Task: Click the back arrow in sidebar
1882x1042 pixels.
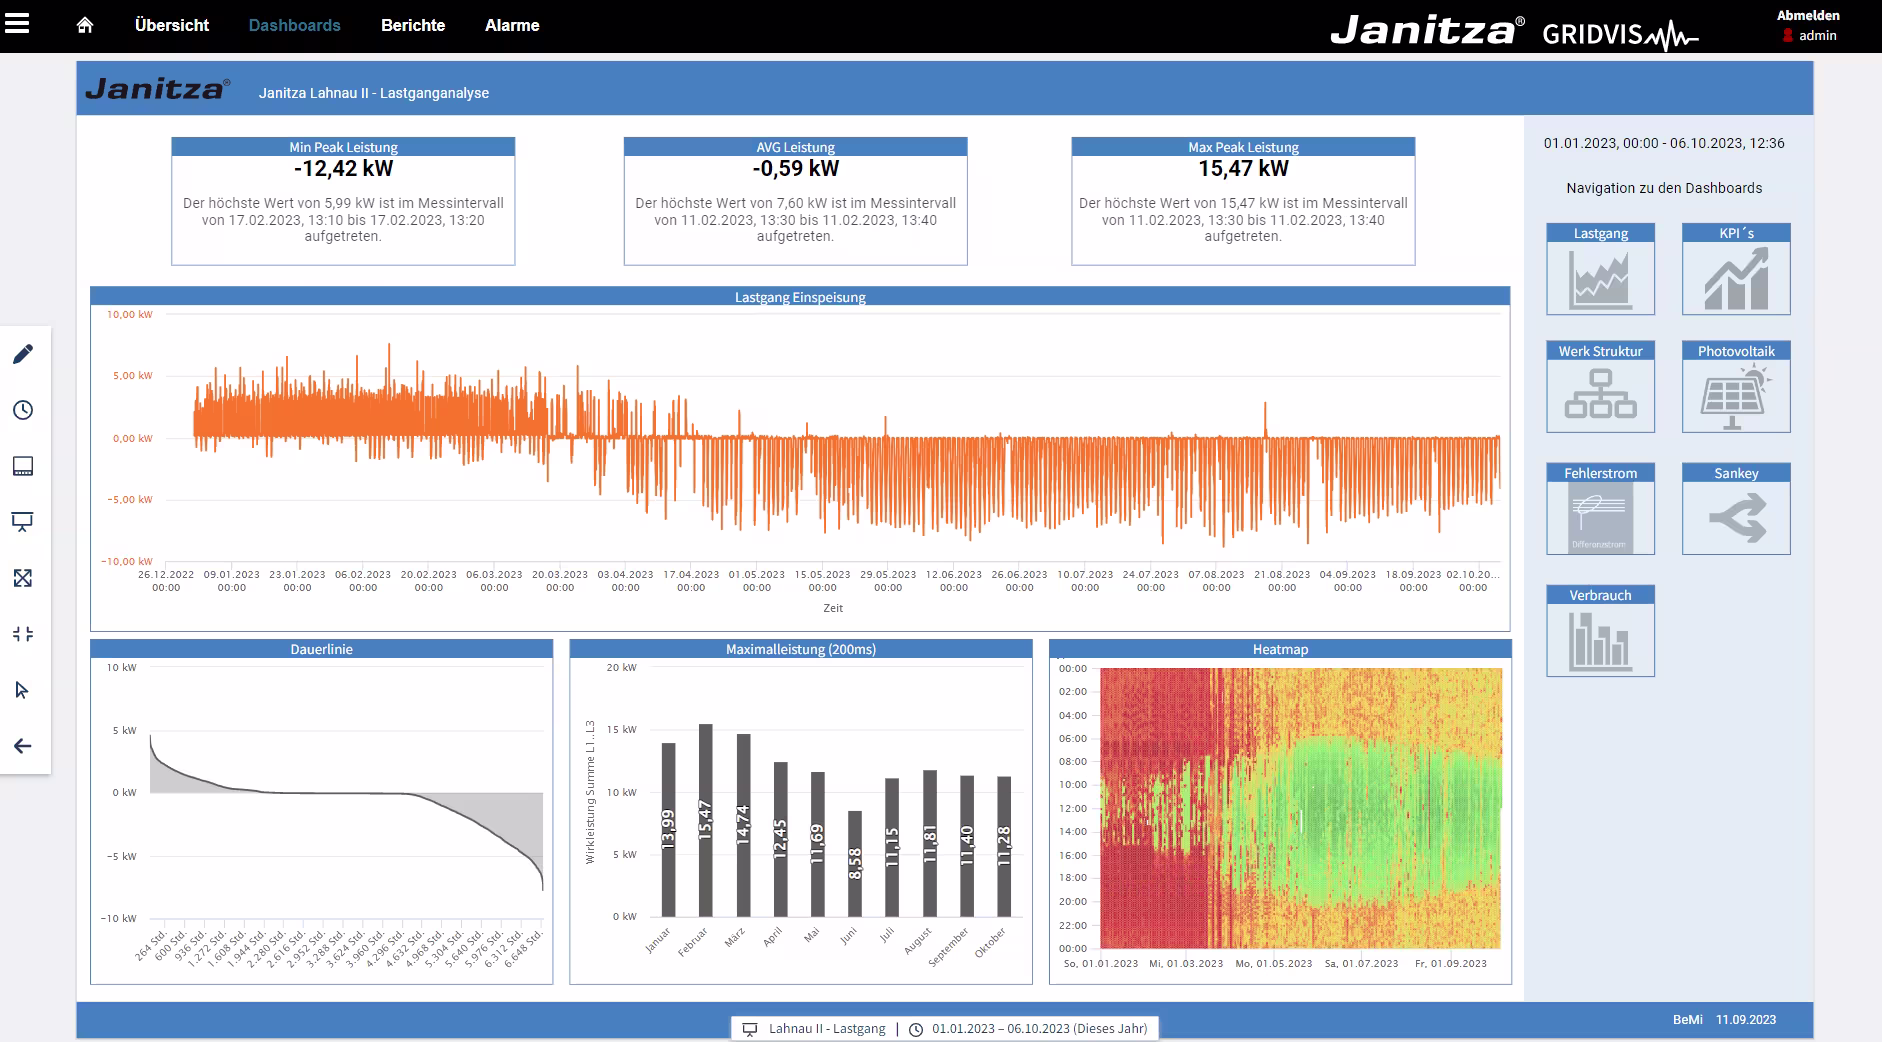Action: pyautogui.click(x=23, y=746)
